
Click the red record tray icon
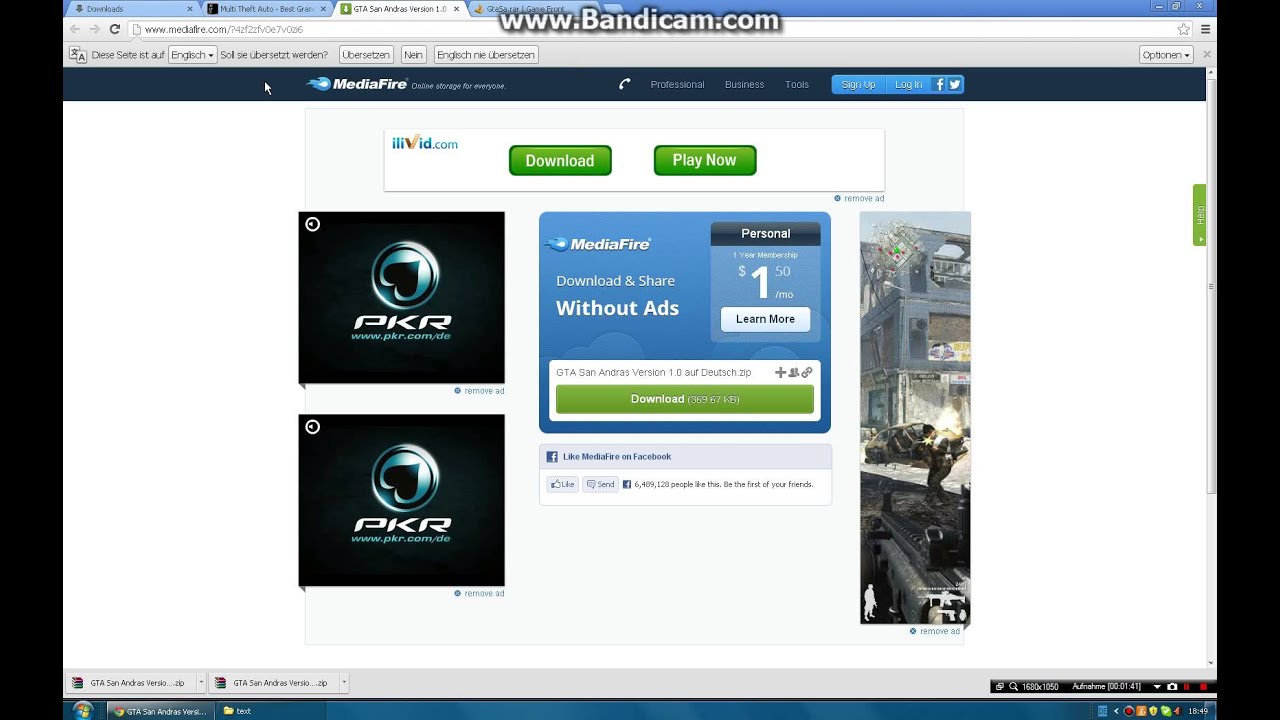click(1129, 711)
